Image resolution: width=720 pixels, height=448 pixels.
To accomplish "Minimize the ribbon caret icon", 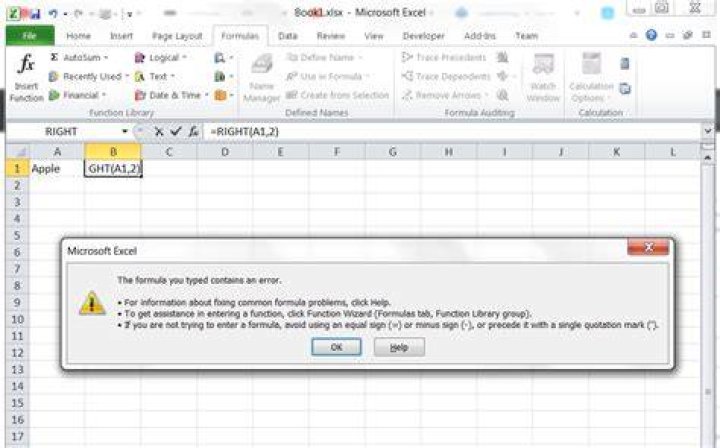I will tap(633, 35).
